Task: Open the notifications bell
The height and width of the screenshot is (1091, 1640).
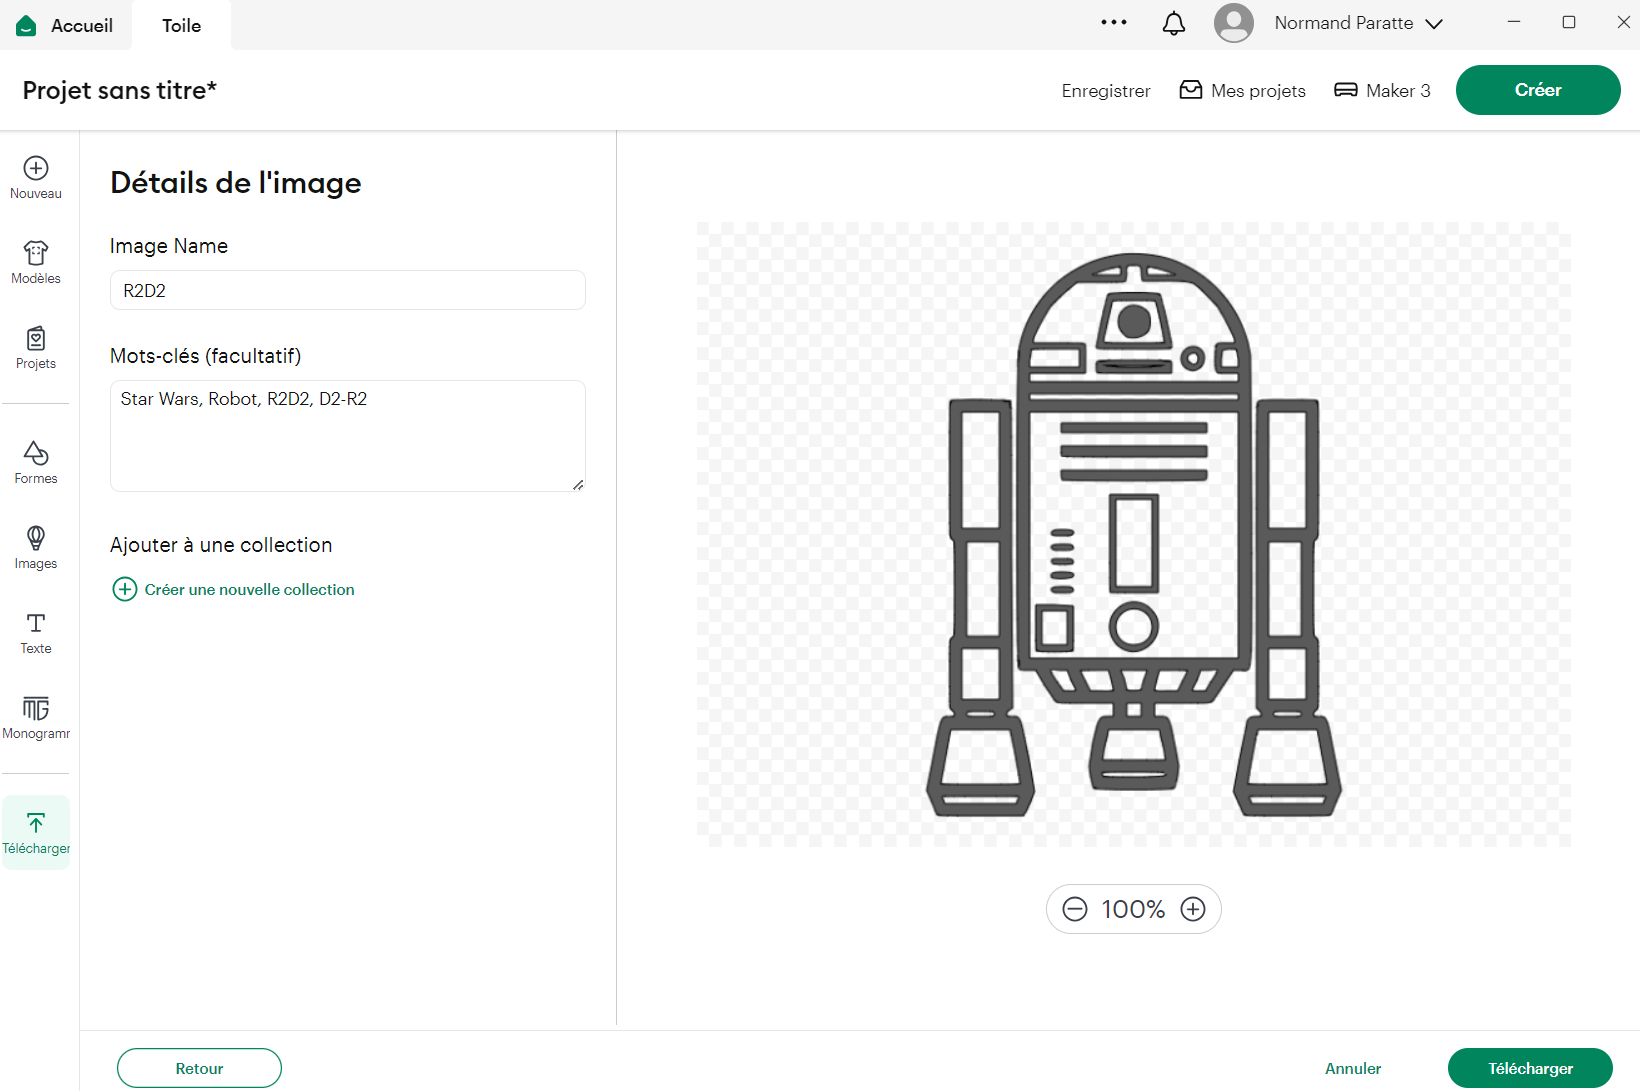Action: [1174, 24]
